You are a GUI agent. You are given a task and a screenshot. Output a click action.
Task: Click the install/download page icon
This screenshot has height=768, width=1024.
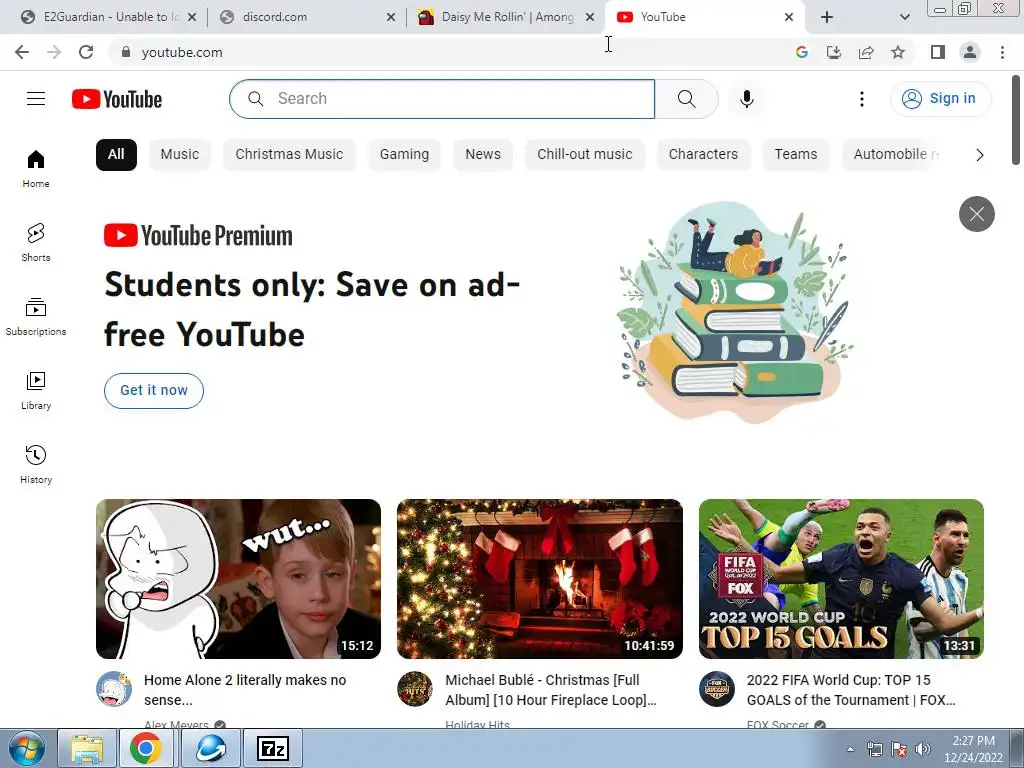pyautogui.click(x=834, y=52)
